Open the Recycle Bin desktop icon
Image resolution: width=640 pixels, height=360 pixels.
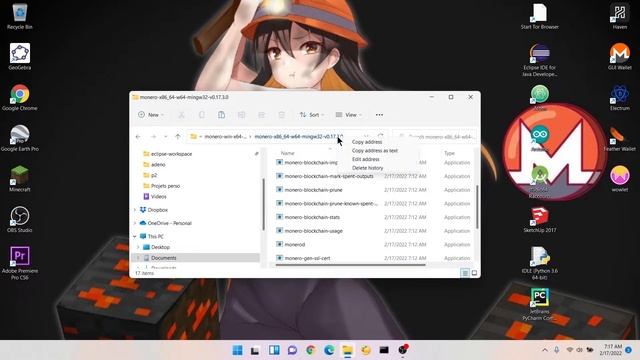(x=20, y=16)
